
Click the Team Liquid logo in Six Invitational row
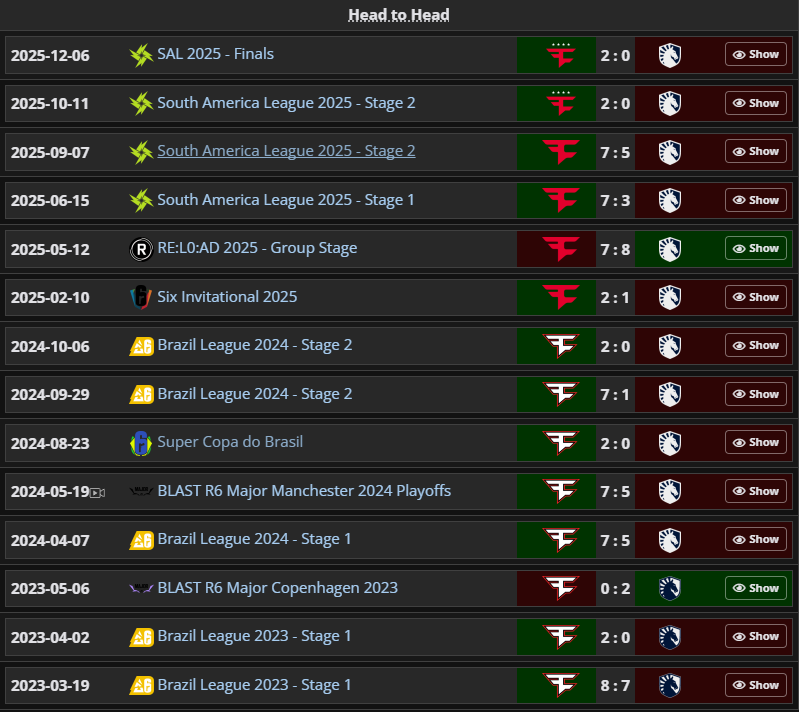670,297
